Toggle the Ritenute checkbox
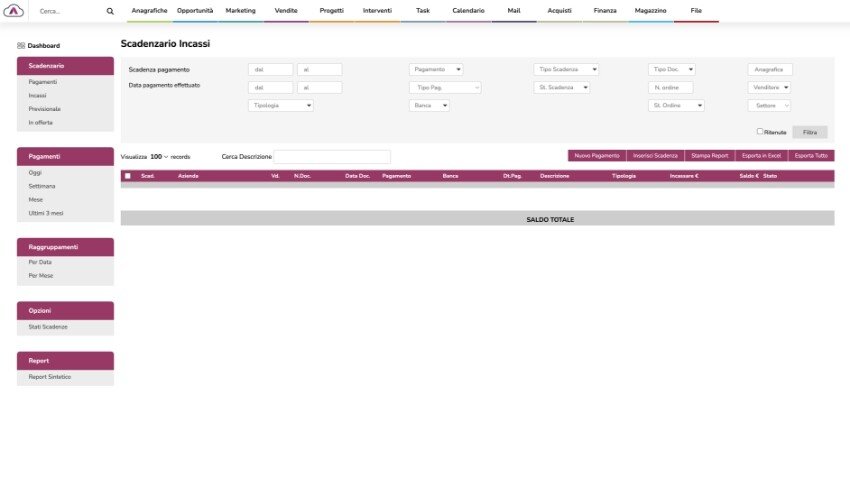Image resolution: width=850 pixels, height=481 pixels. click(760, 131)
